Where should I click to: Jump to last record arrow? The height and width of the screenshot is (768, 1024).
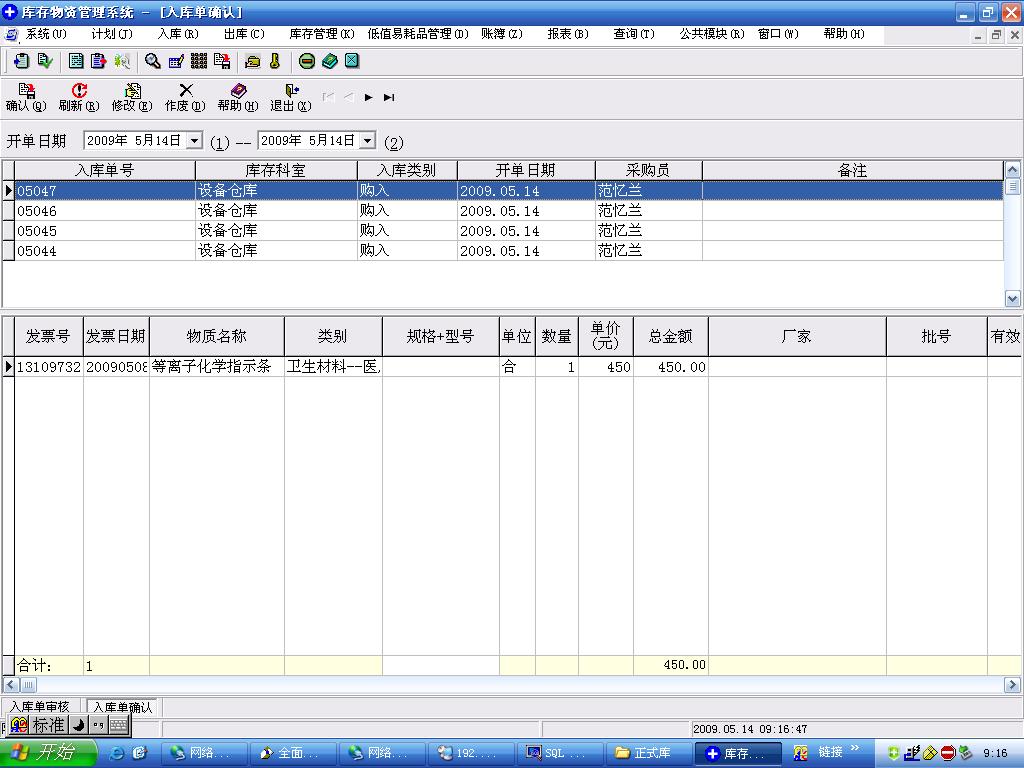(x=389, y=97)
